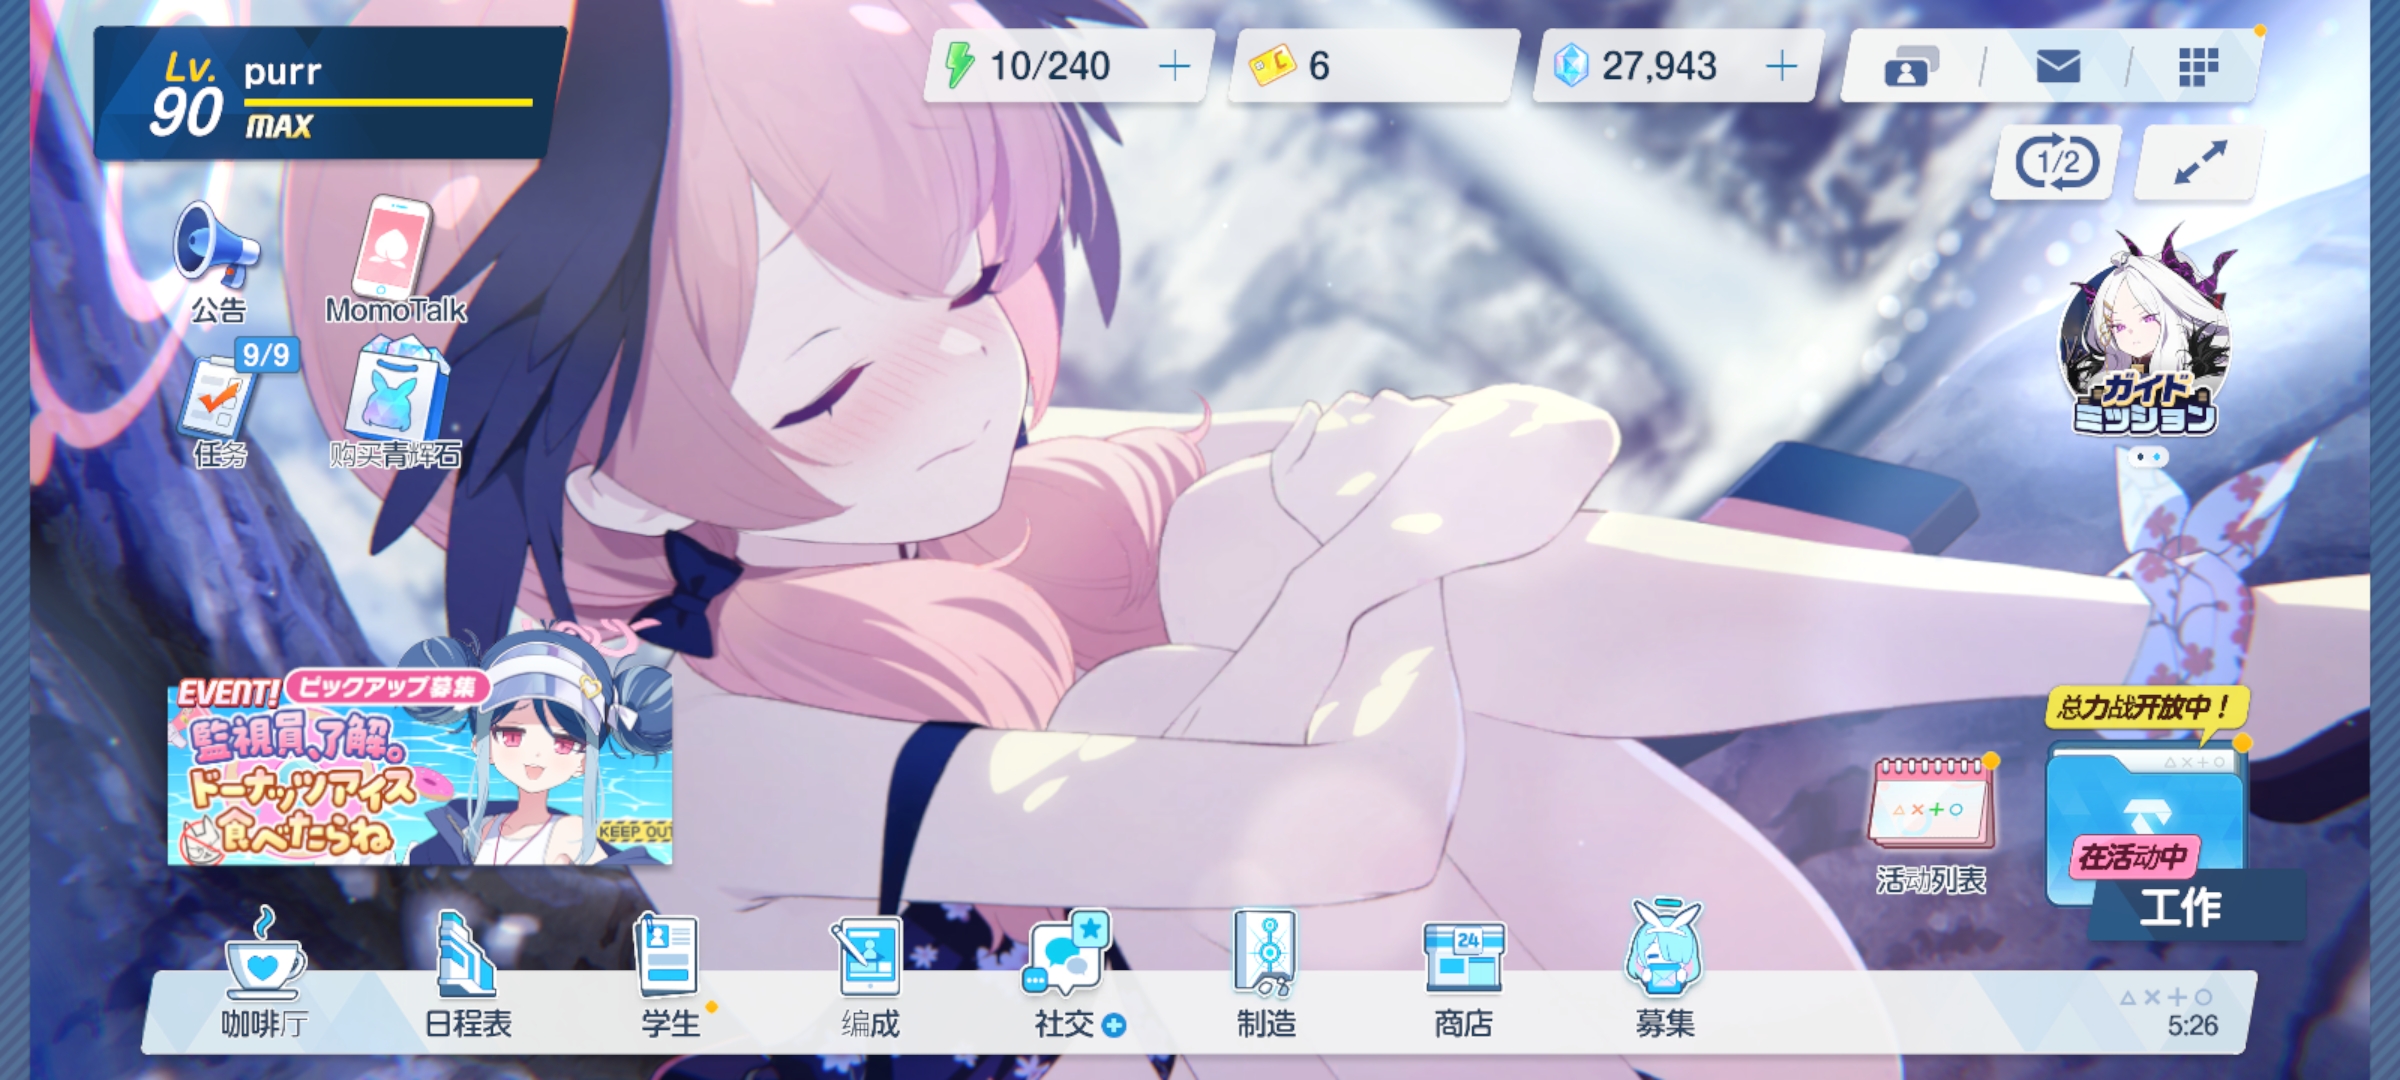Click the 27,943 pyroxene amount

point(1659,67)
